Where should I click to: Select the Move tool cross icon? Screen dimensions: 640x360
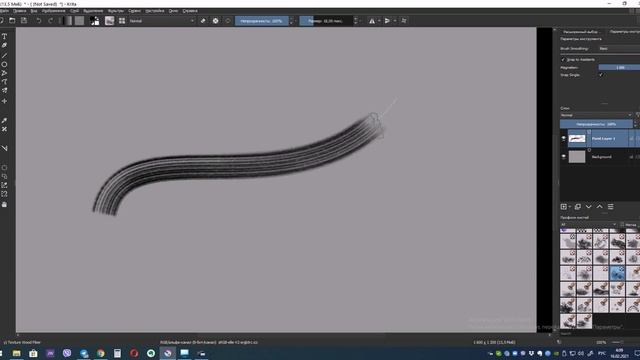4,101
